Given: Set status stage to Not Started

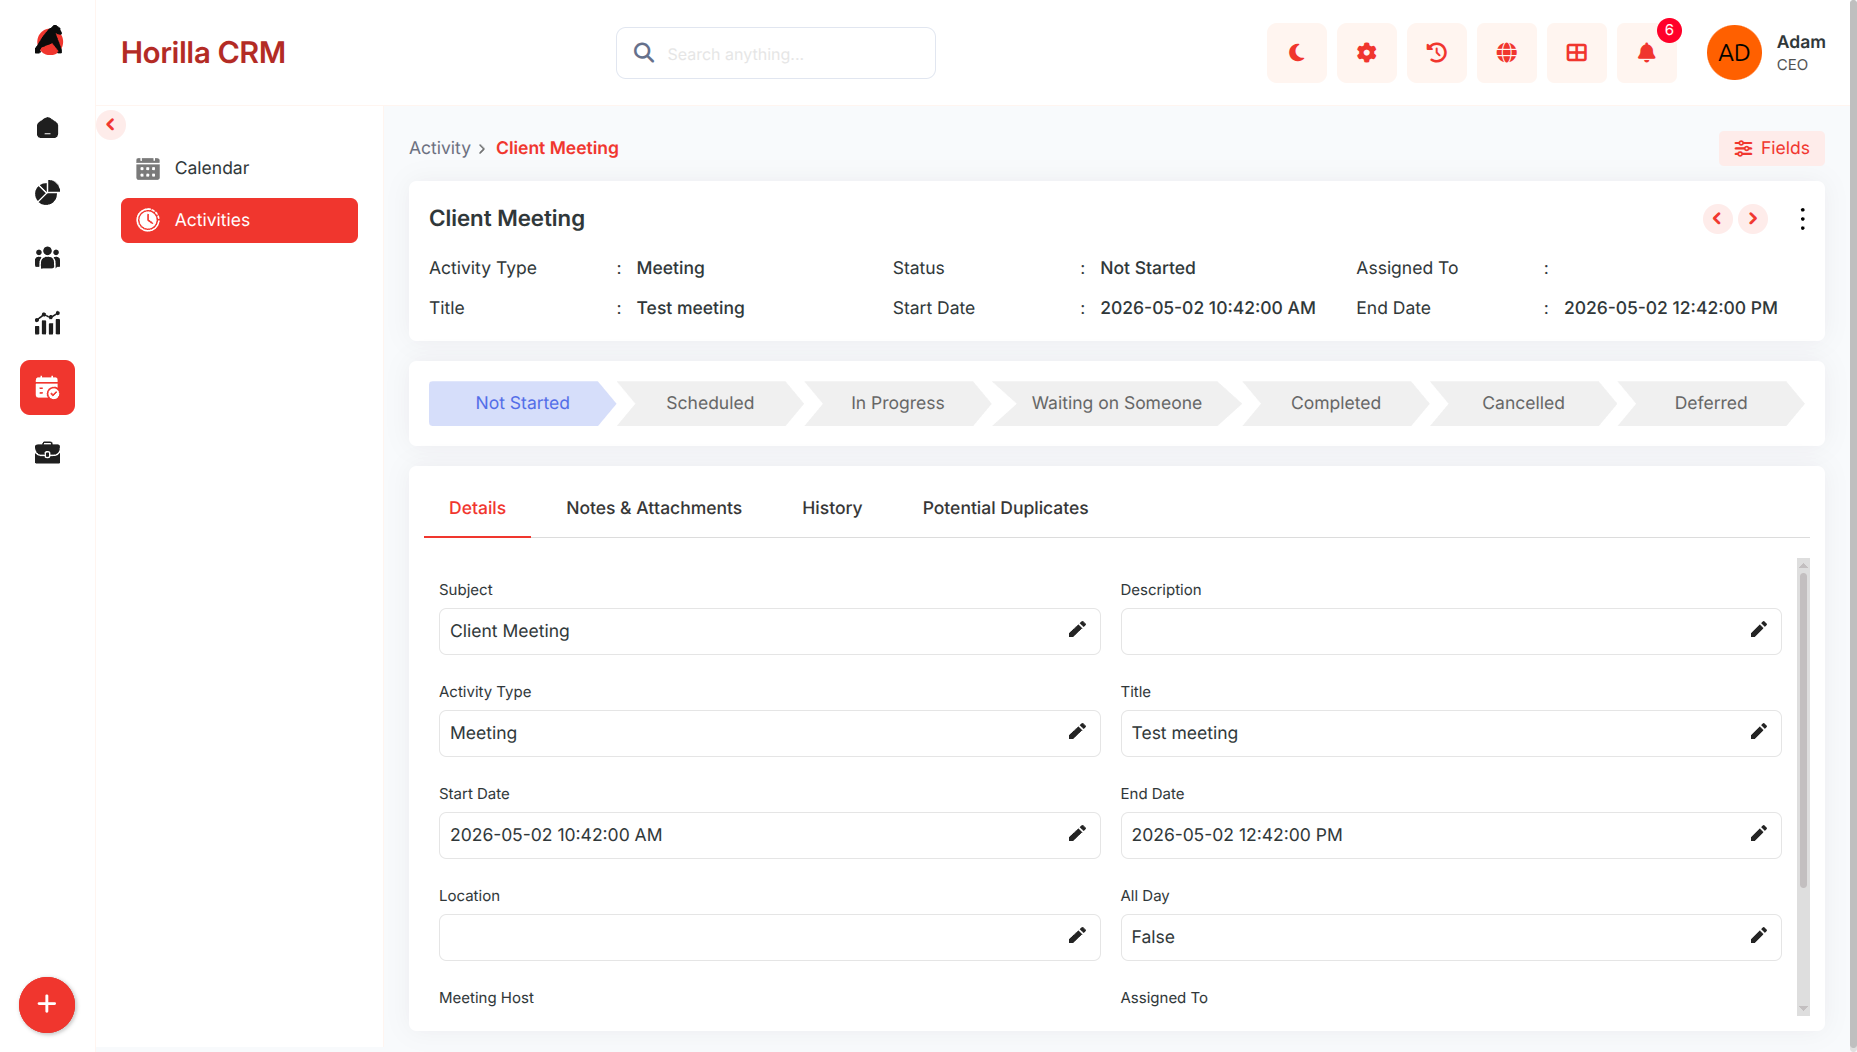Looking at the screenshot, I should 522,403.
